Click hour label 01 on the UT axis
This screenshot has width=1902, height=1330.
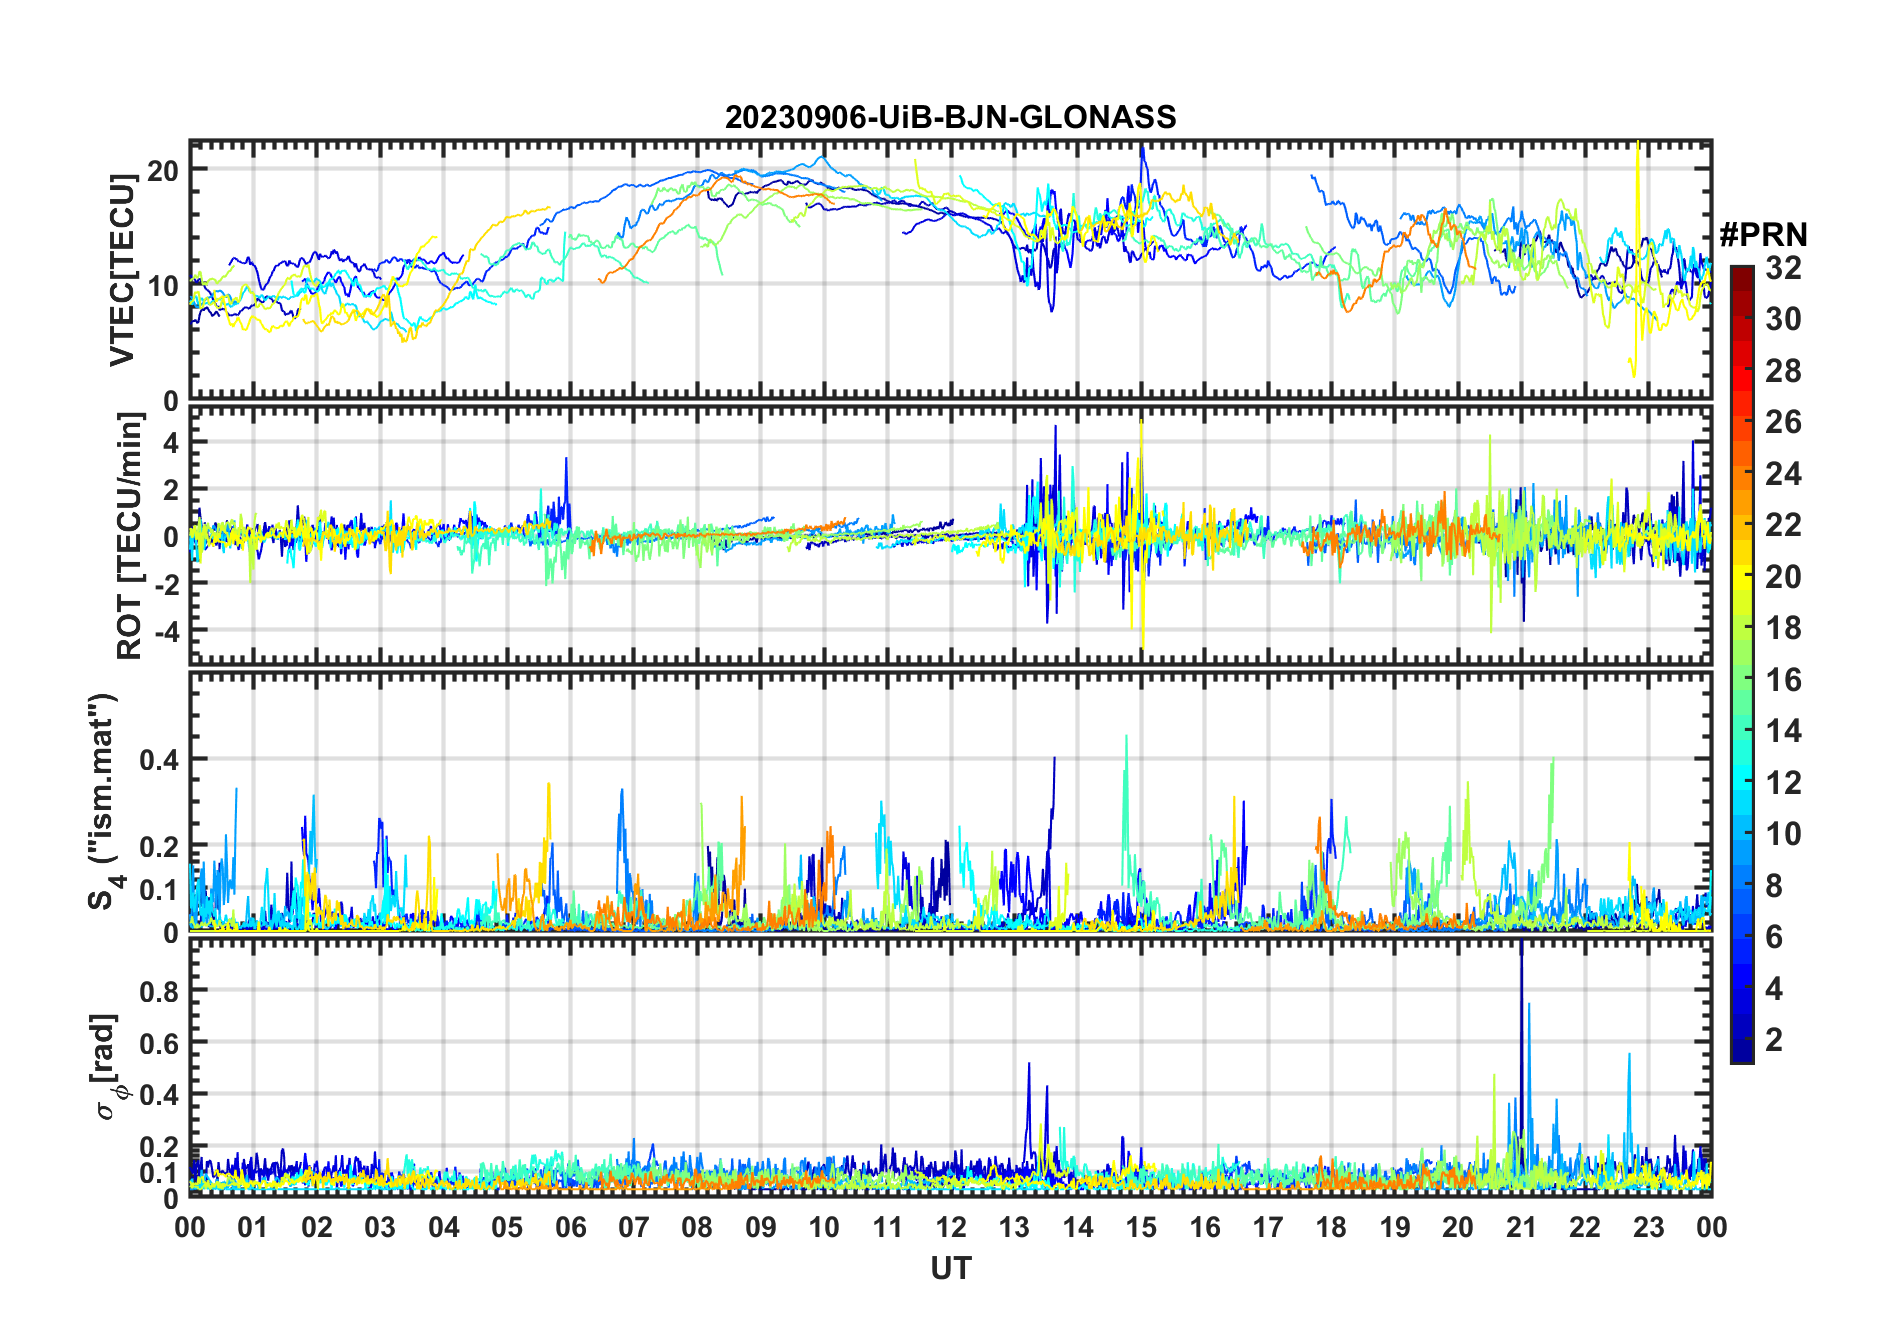point(253,1227)
